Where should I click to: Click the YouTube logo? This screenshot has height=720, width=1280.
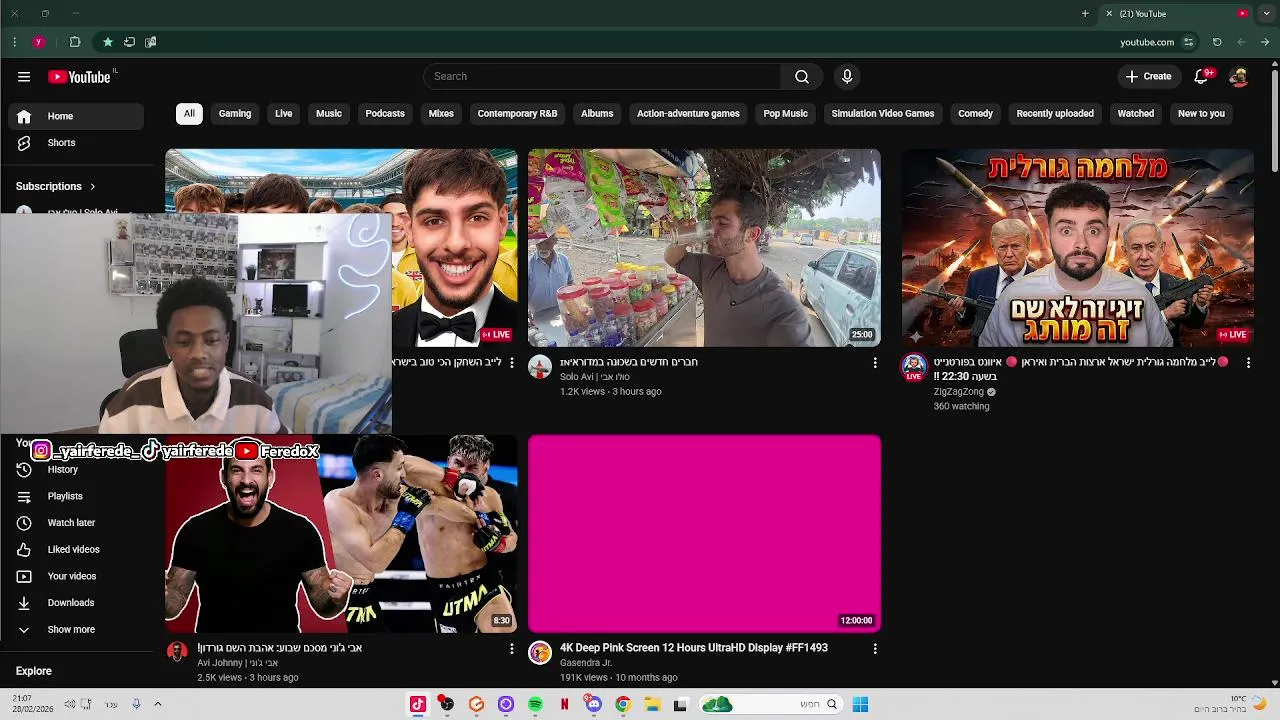(x=79, y=77)
